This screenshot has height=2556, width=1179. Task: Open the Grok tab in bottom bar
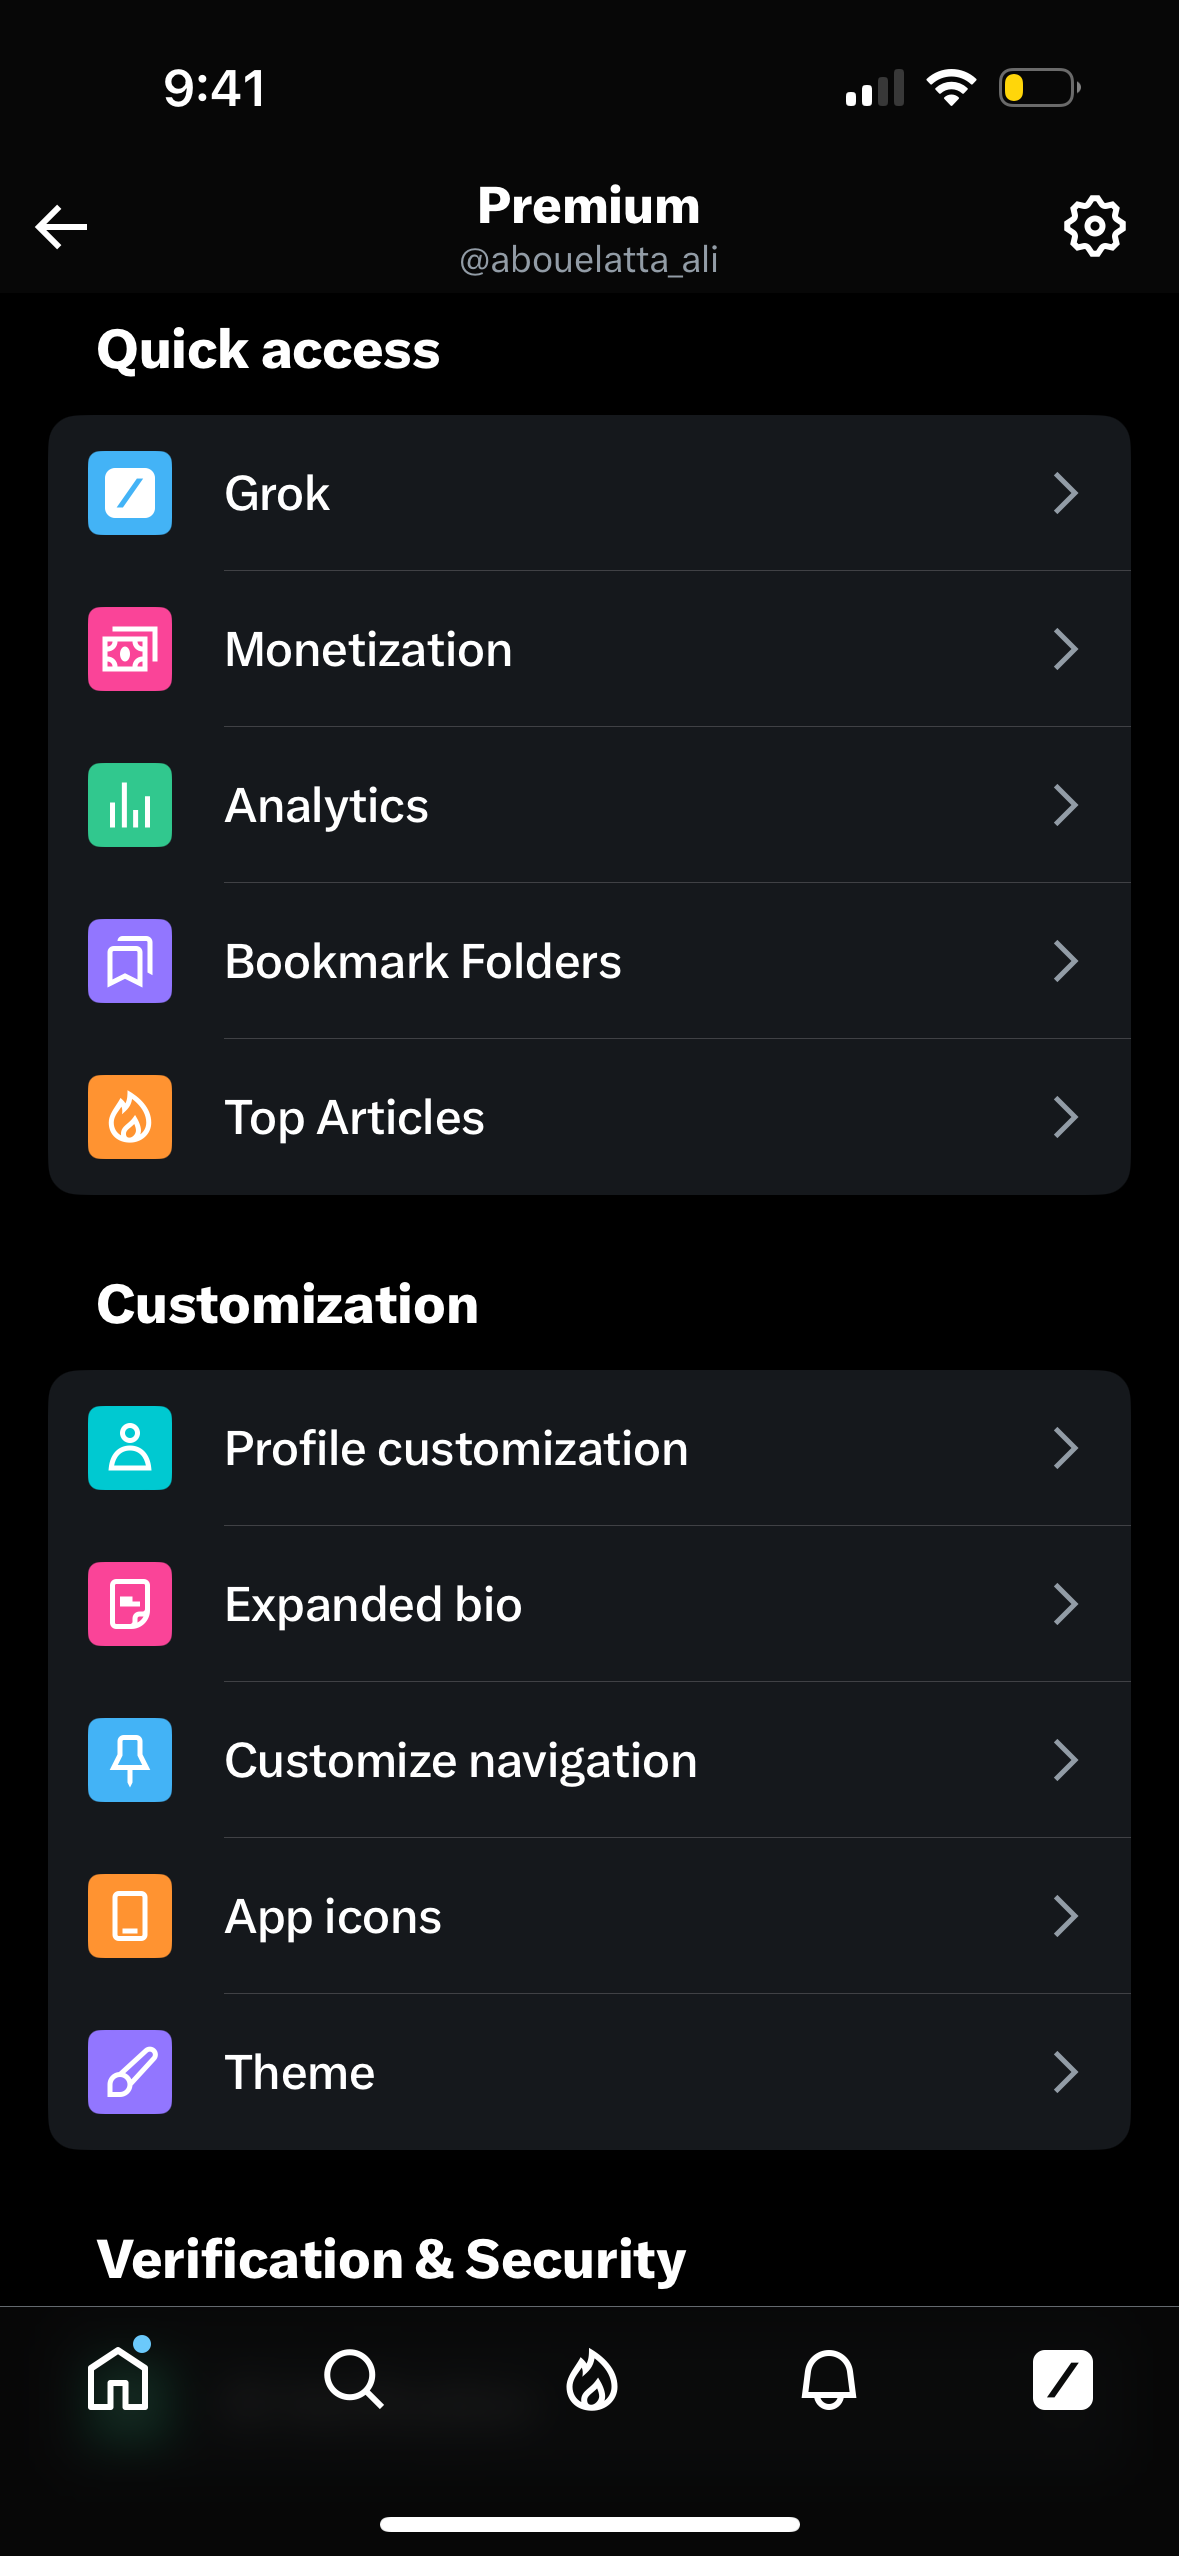point(1062,2379)
